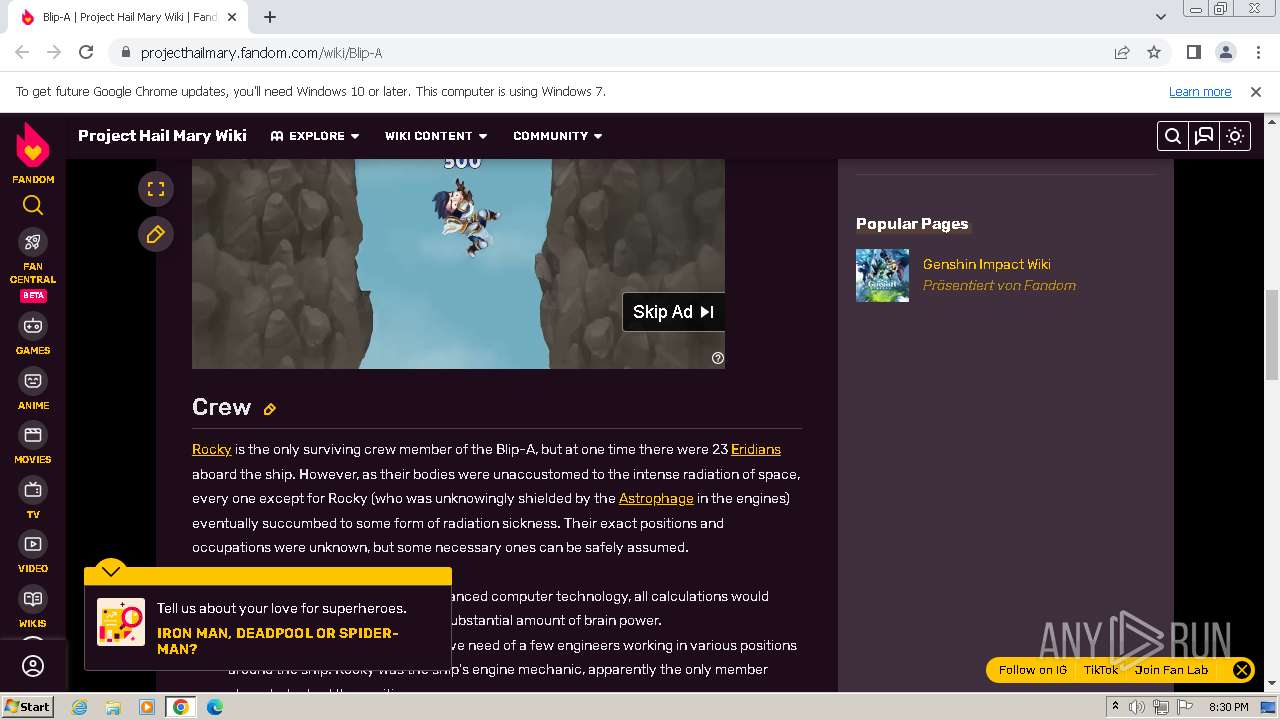Open the sidebar search magnifier
This screenshot has width=1280, height=720.
click(33, 206)
